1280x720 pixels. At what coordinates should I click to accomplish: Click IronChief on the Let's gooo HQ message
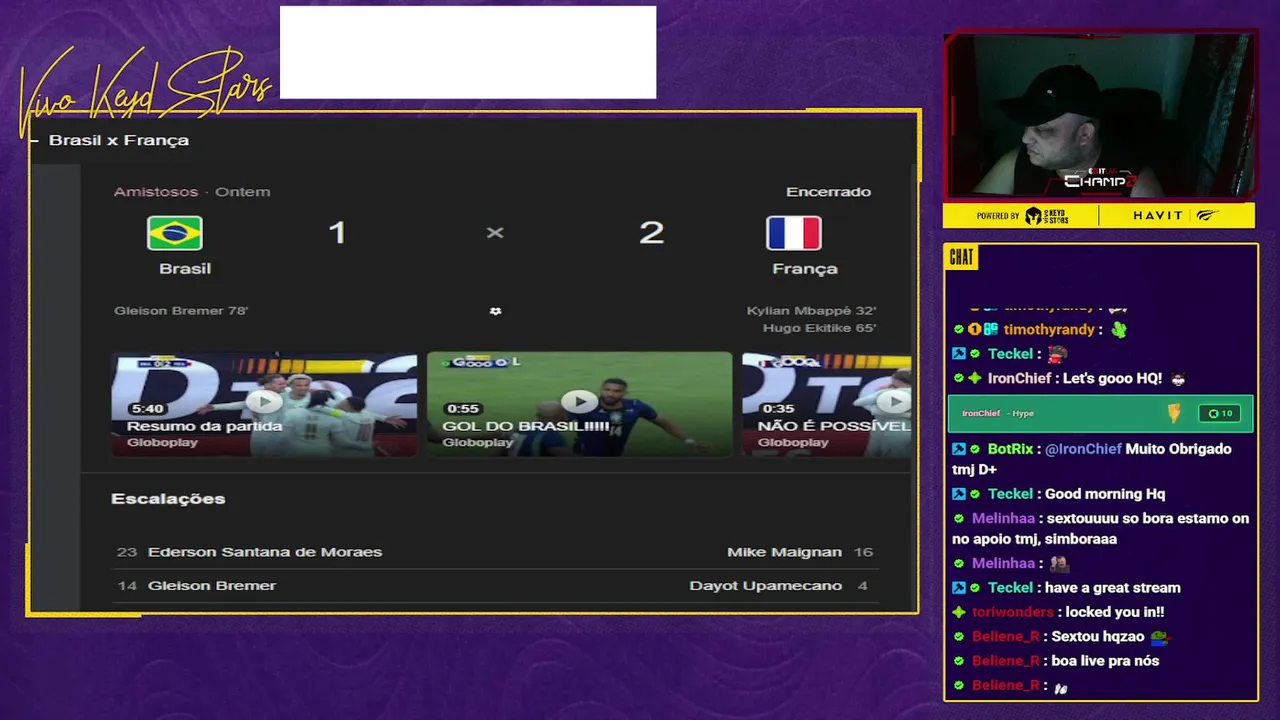(x=1019, y=379)
